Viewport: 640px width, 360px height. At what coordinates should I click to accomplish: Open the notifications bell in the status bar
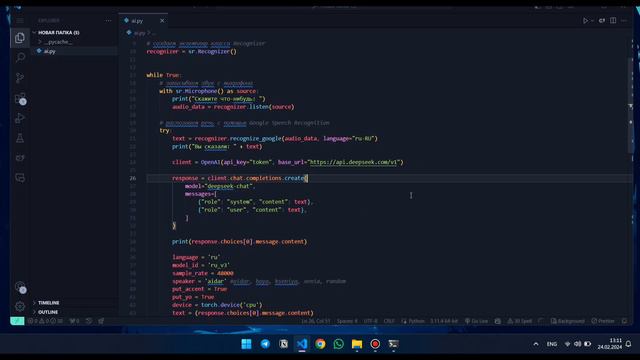(x=624, y=321)
